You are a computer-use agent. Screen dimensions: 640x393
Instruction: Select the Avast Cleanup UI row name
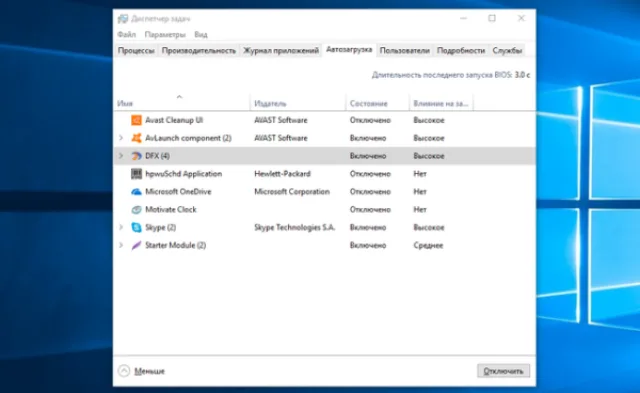coord(174,120)
